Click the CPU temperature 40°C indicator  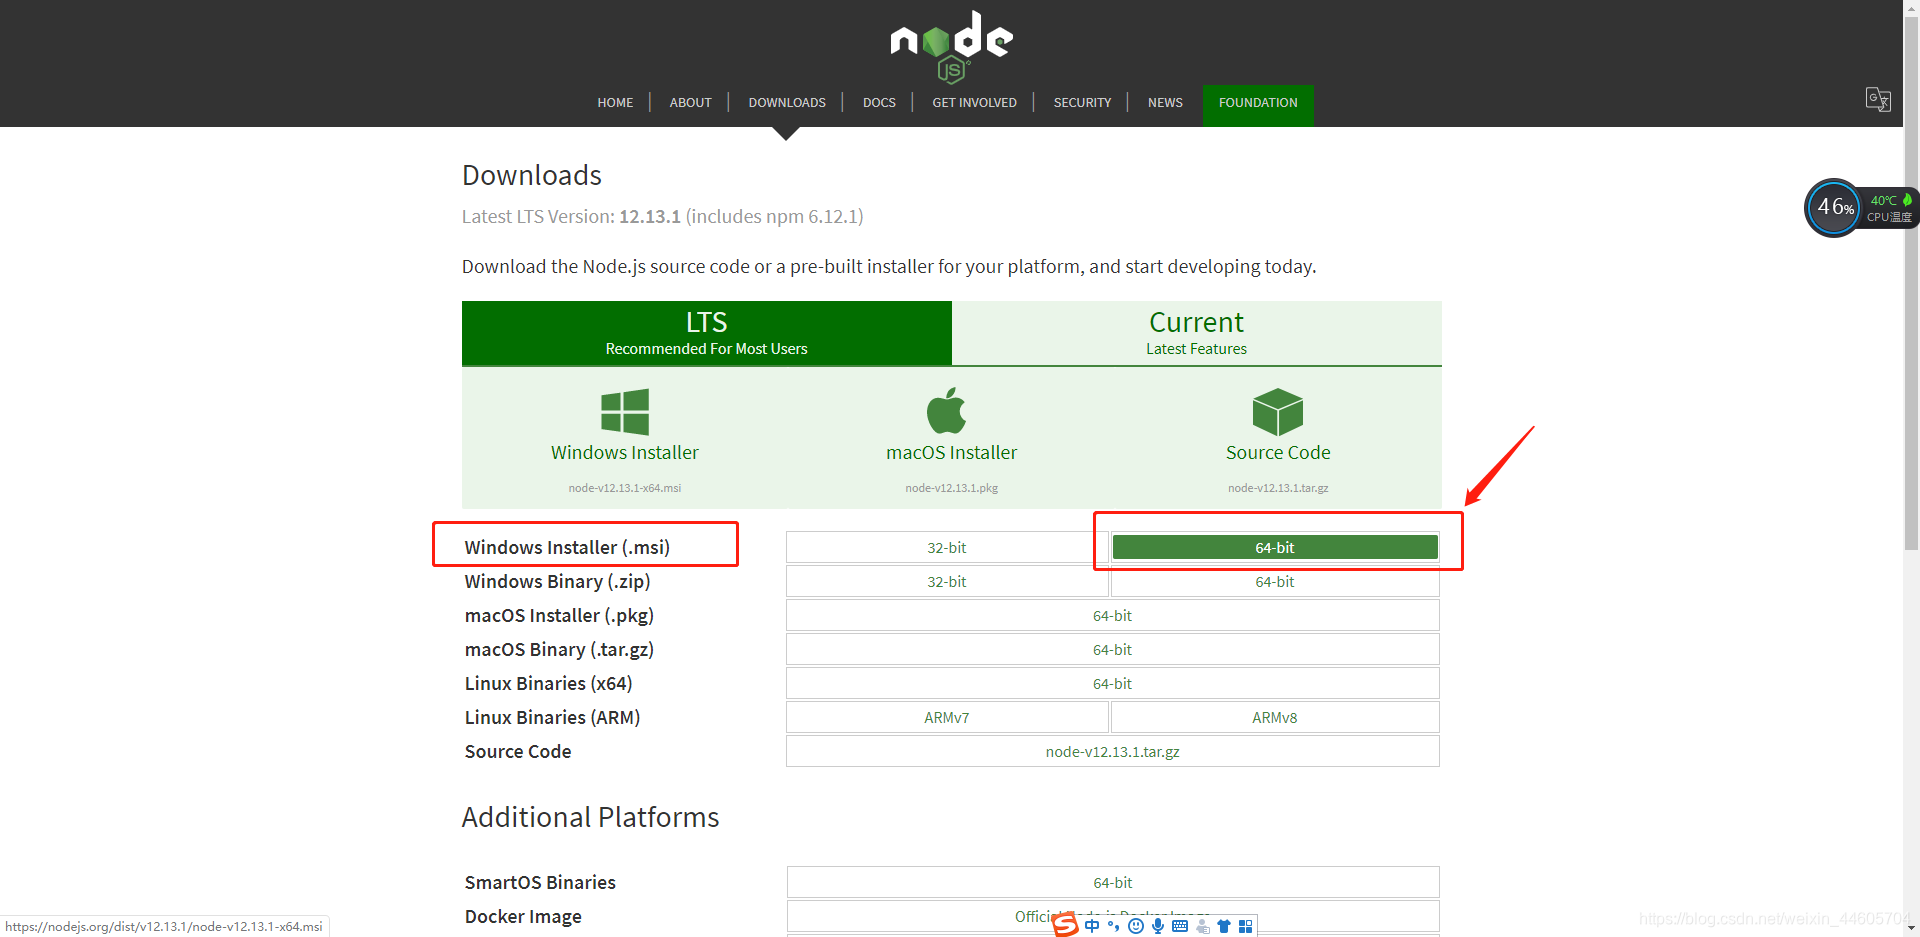click(1890, 208)
